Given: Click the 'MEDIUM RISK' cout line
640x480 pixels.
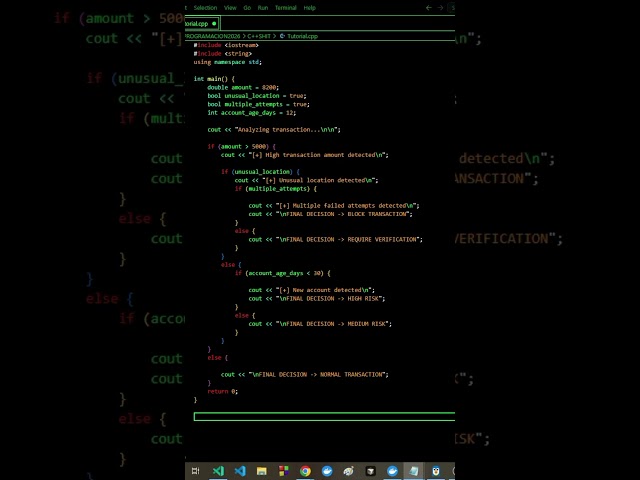Looking at the screenshot, I should 320,324.
